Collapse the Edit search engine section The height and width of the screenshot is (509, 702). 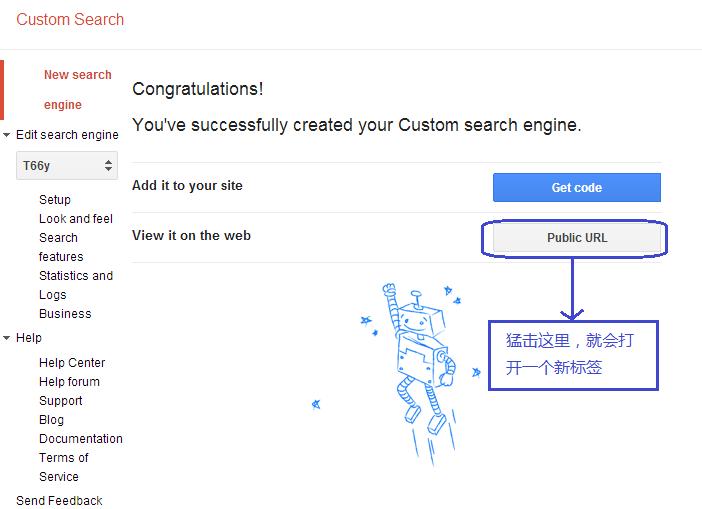click(x=8, y=135)
